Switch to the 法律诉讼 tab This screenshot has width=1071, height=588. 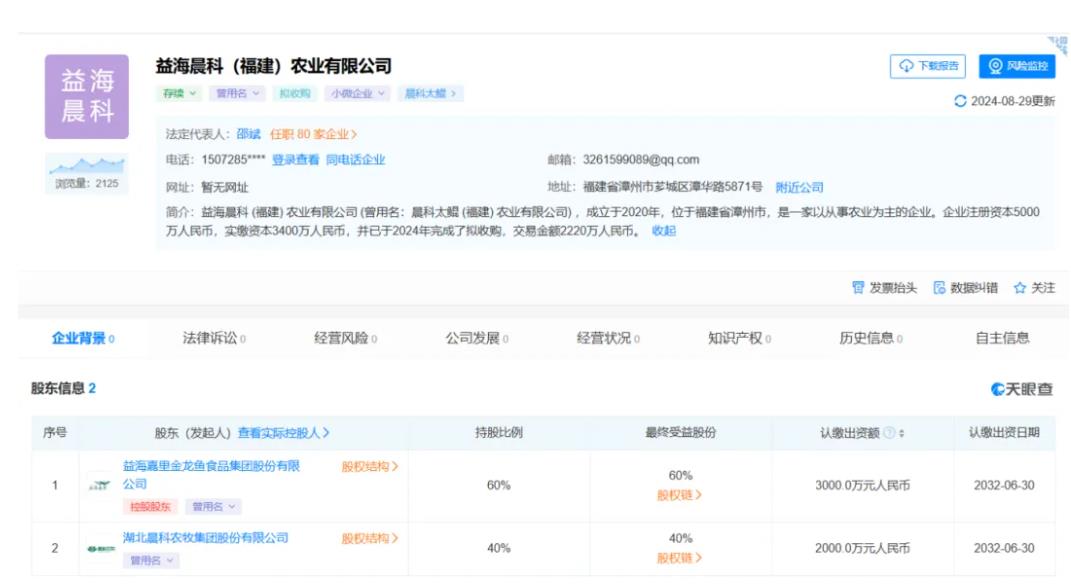click(x=214, y=338)
